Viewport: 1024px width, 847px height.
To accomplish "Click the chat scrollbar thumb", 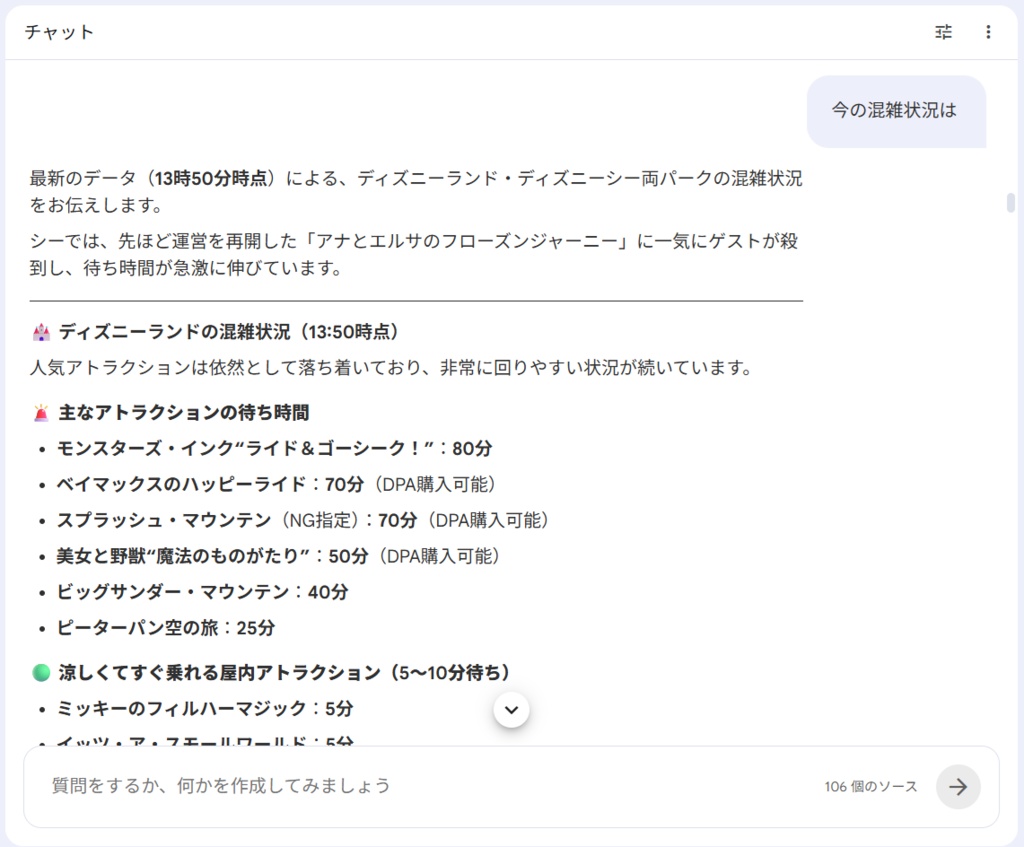I will coord(1011,202).
